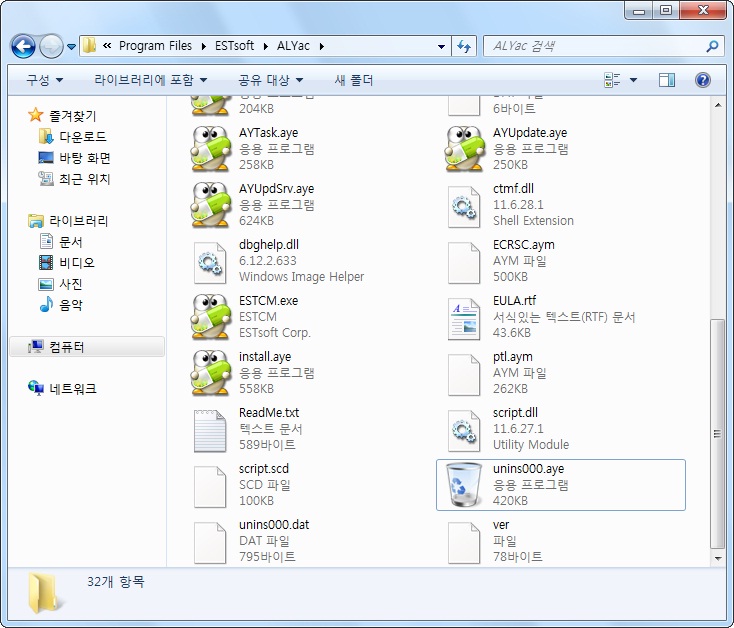Screen dimensions: 734x628
Task: Open the 음악 library
Action: tap(71, 305)
